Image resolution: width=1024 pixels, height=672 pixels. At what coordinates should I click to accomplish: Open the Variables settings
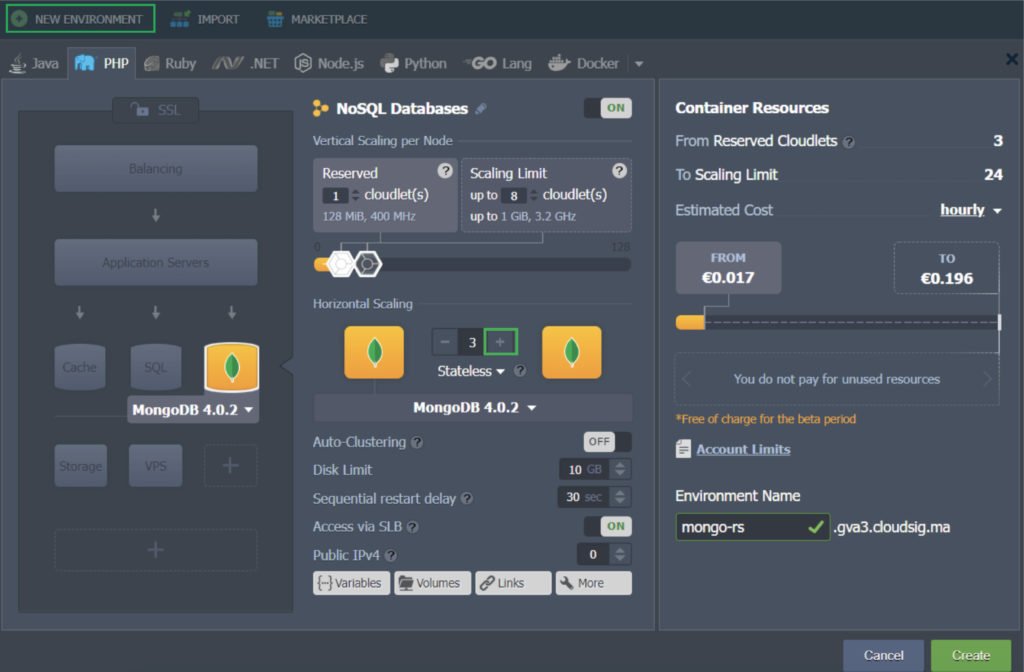351,583
